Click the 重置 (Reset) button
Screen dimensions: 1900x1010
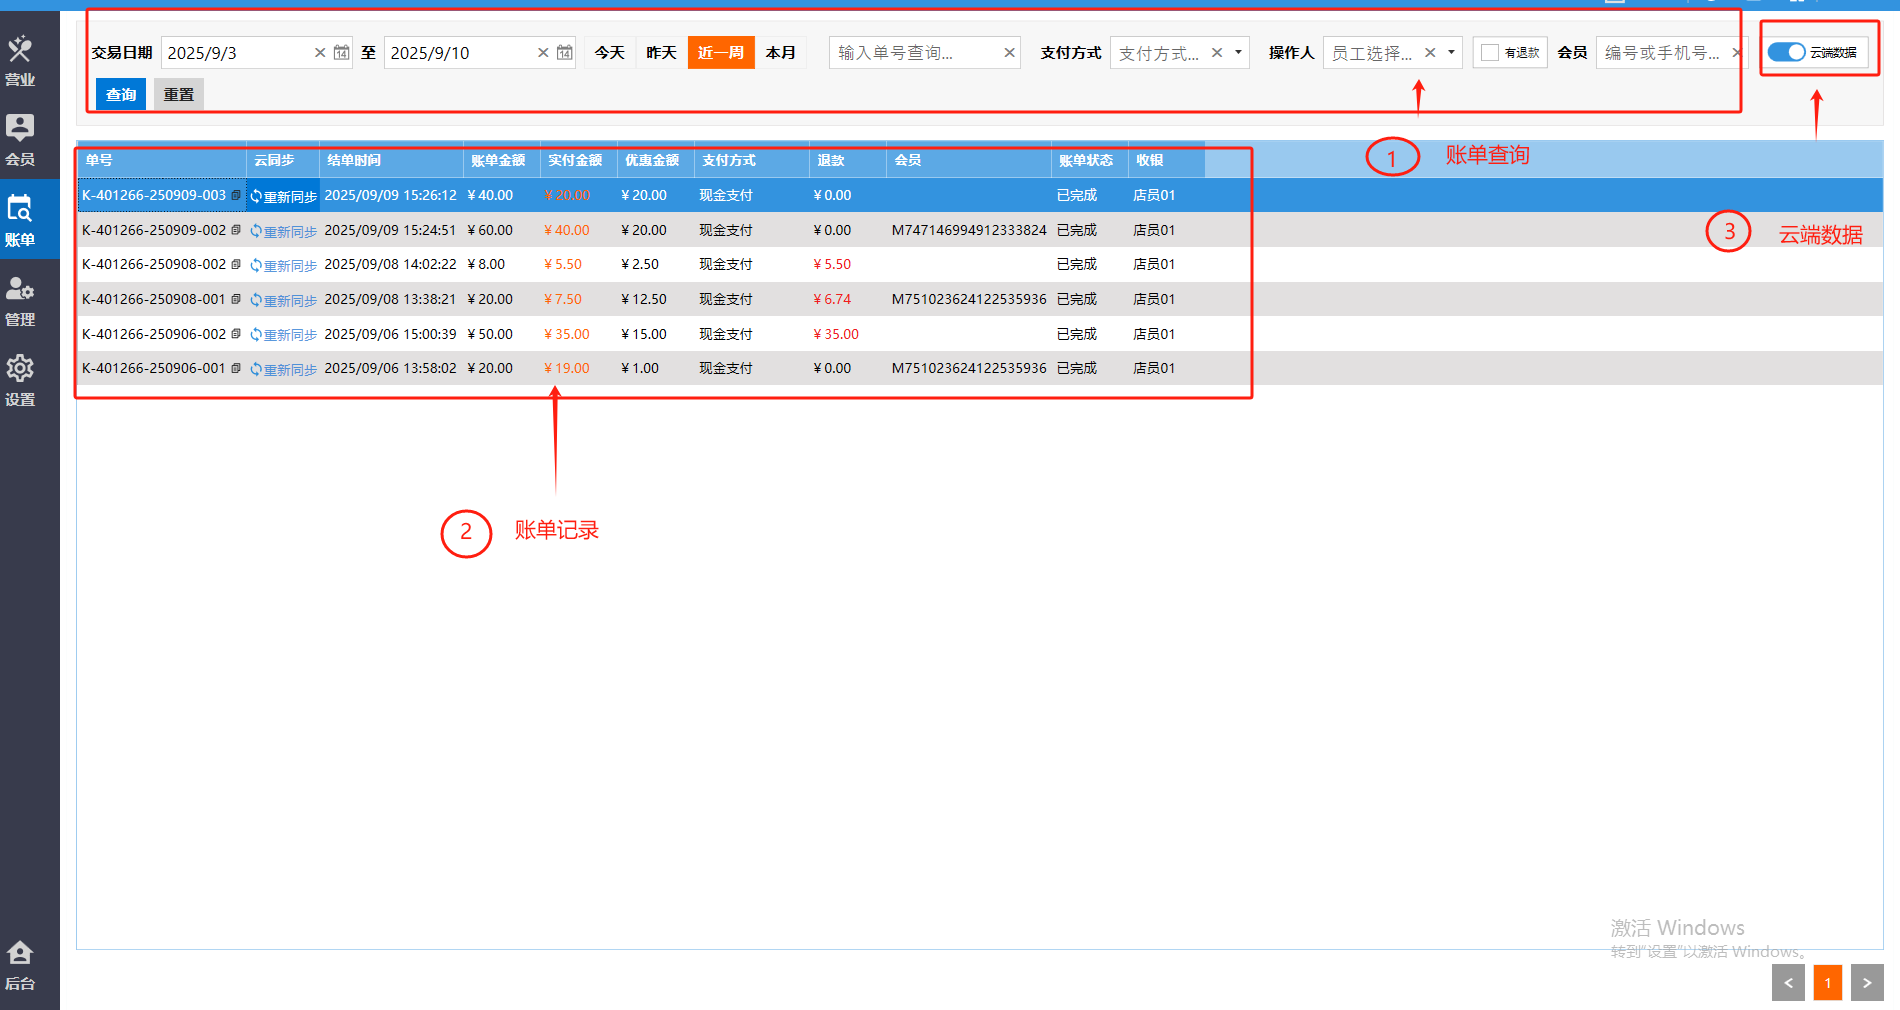coord(179,94)
